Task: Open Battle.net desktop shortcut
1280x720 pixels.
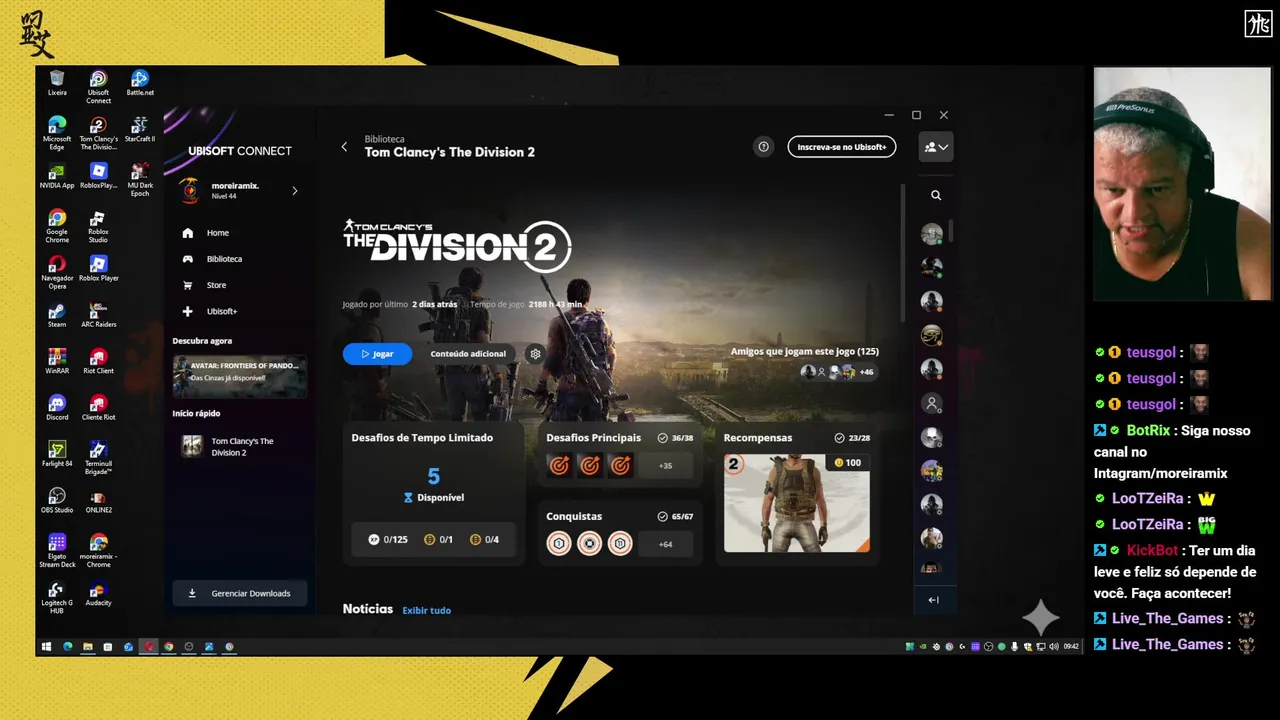Action: (x=140, y=83)
